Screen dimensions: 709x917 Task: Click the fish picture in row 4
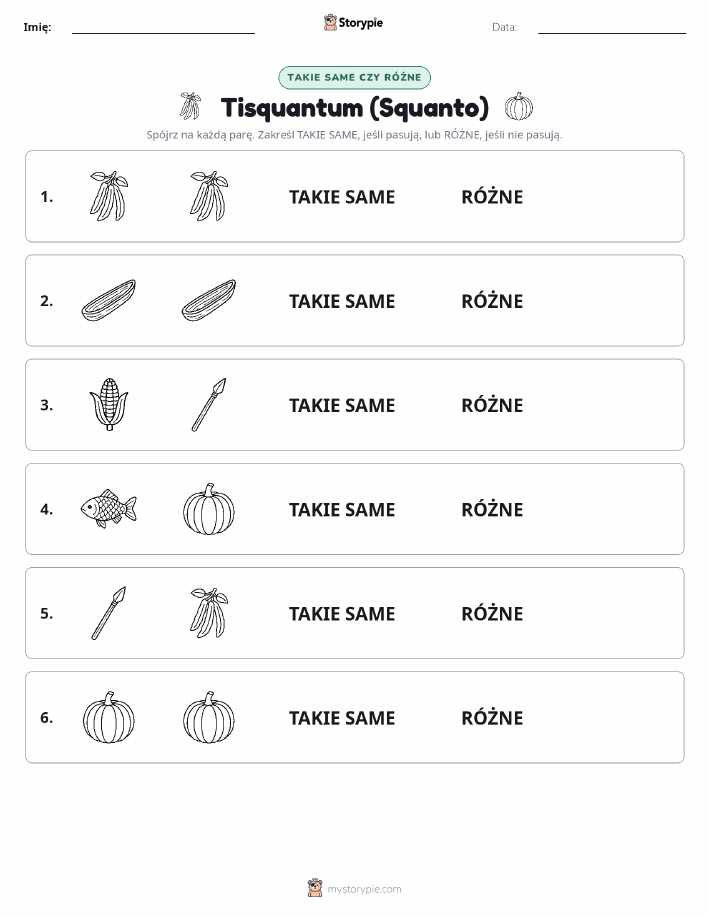point(109,508)
